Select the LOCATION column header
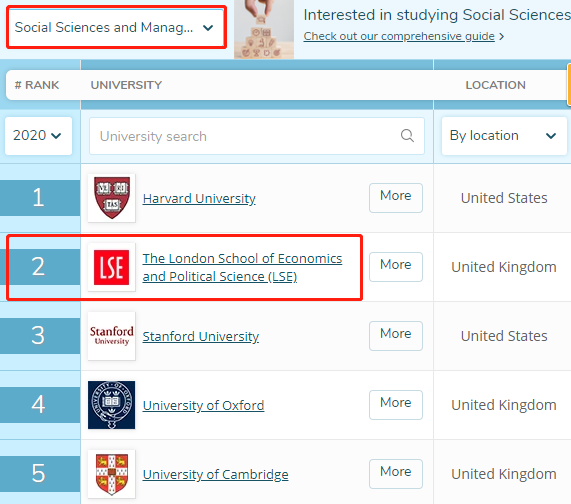The height and width of the screenshot is (504, 571). click(496, 85)
